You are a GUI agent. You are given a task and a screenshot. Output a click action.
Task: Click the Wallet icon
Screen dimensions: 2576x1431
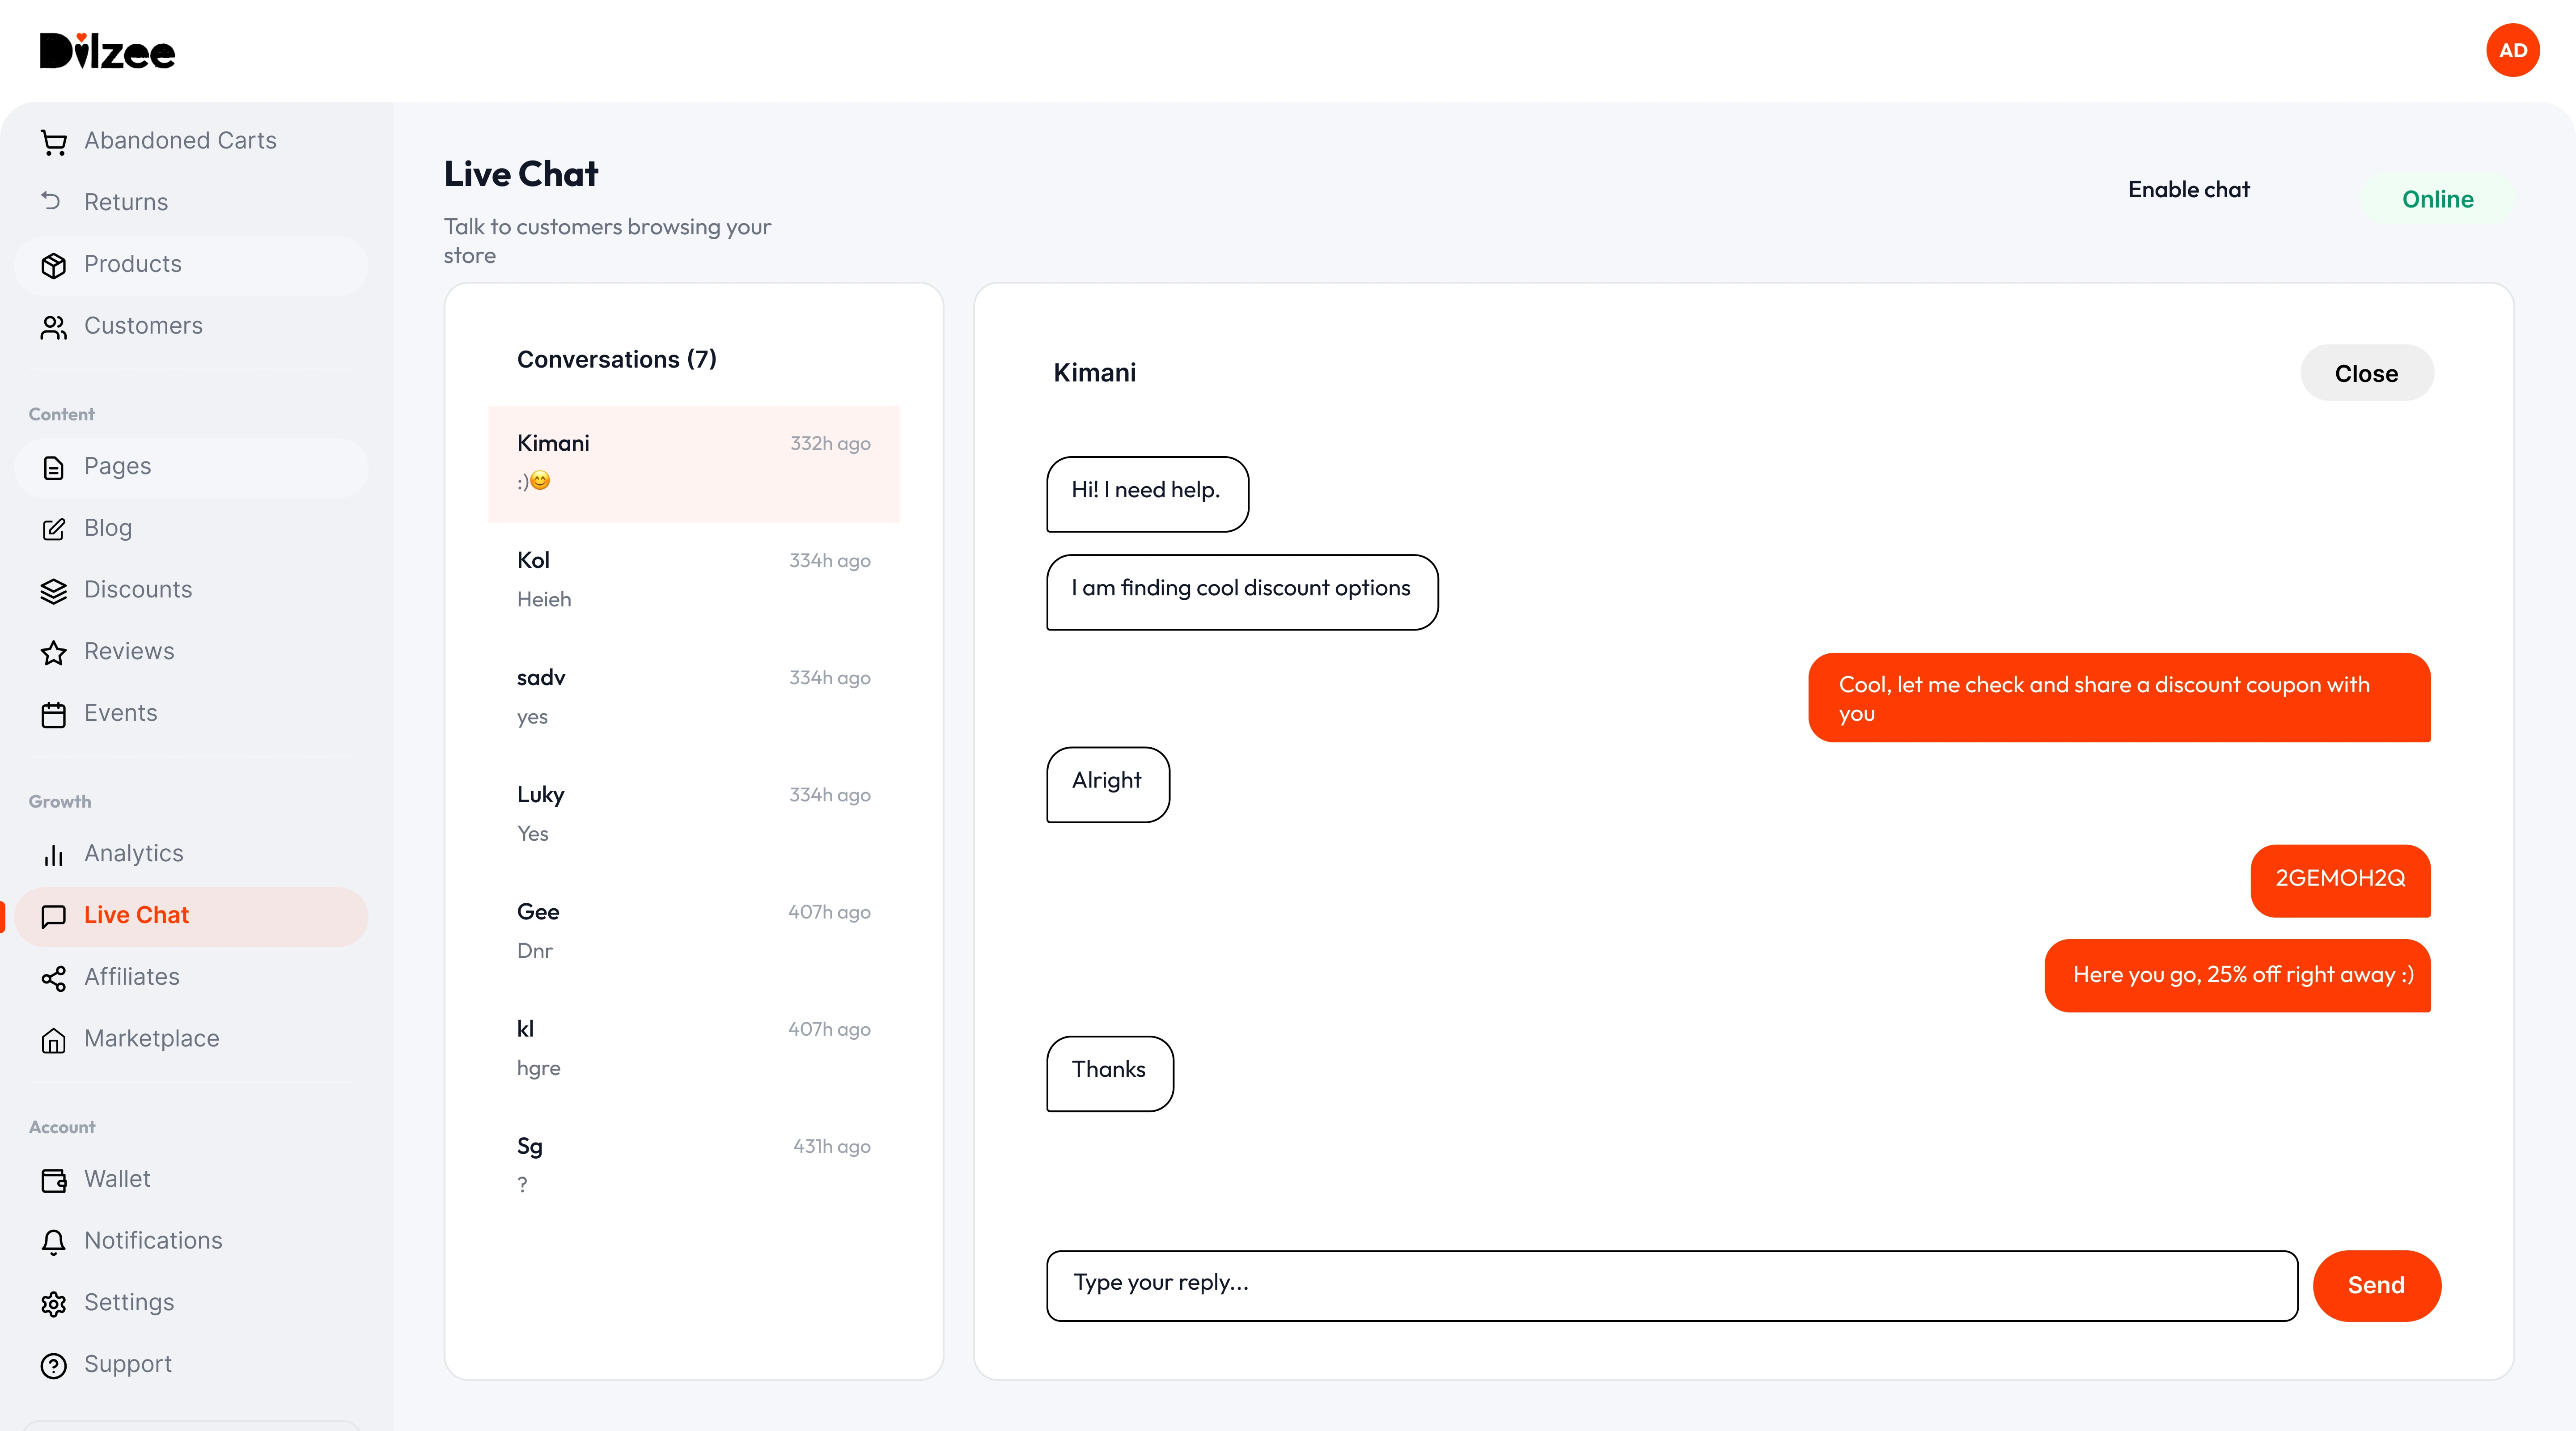tap(54, 1180)
